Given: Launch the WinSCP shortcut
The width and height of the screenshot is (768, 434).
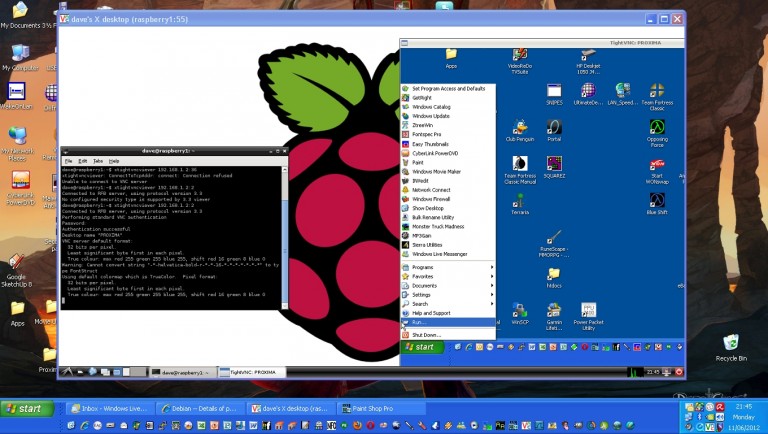Looking at the screenshot, I should point(520,314).
